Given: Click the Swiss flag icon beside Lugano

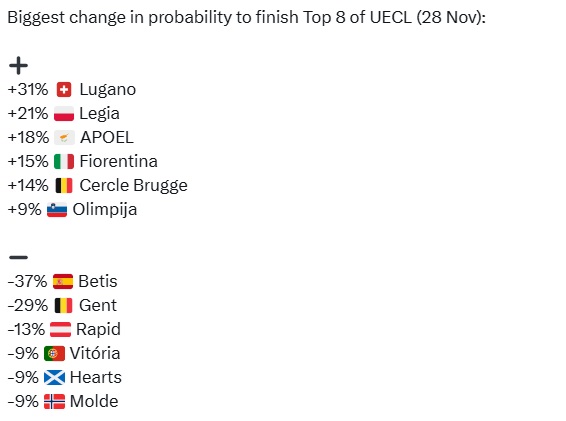Looking at the screenshot, I should click(x=64, y=90).
